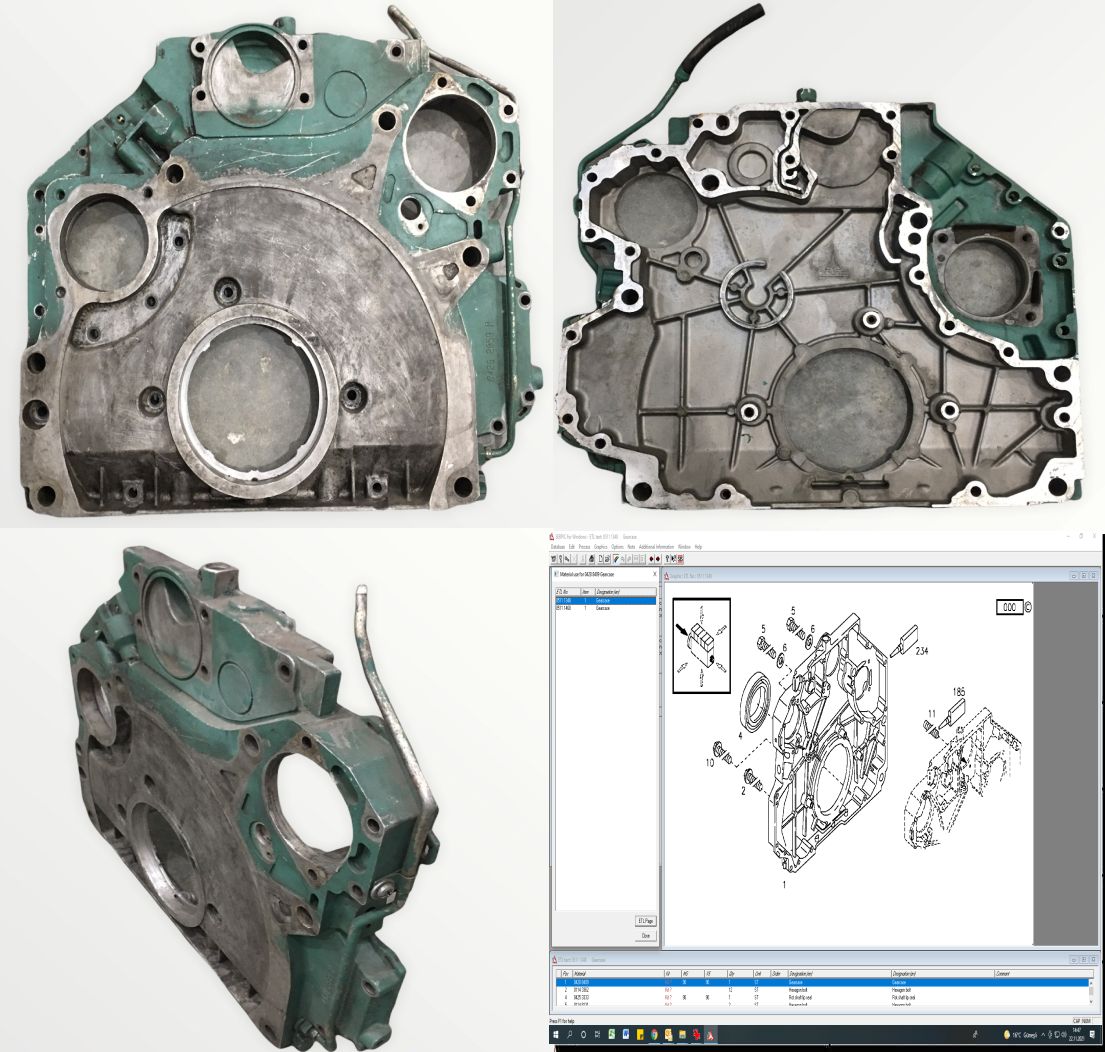
Task: Click callout number 4 beside the shaft seal
Action: [x=740, y=736]
